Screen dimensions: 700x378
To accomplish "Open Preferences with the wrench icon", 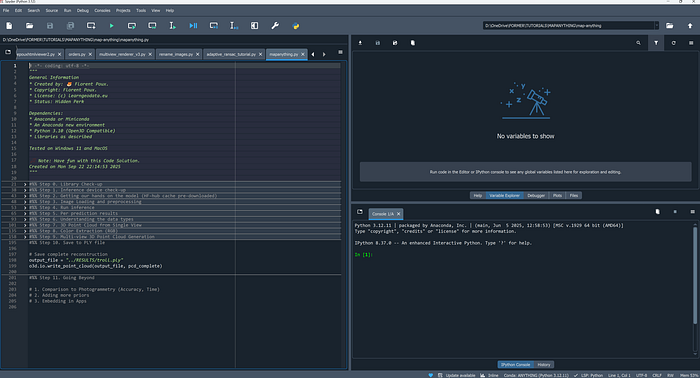I will point(275,26).
